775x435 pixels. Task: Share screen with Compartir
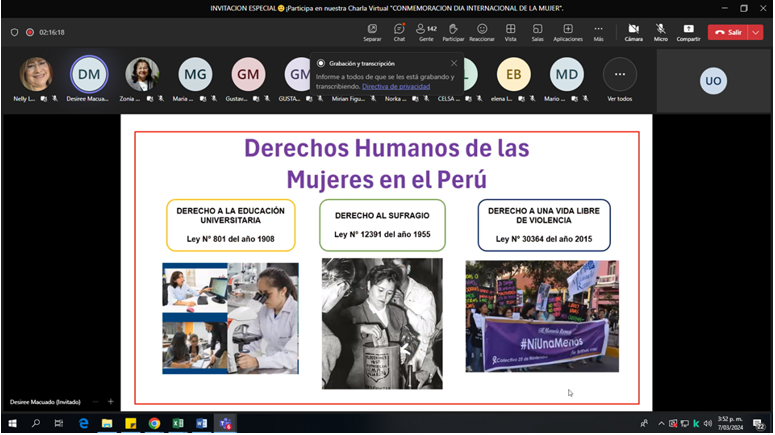[x=688, y=32]
